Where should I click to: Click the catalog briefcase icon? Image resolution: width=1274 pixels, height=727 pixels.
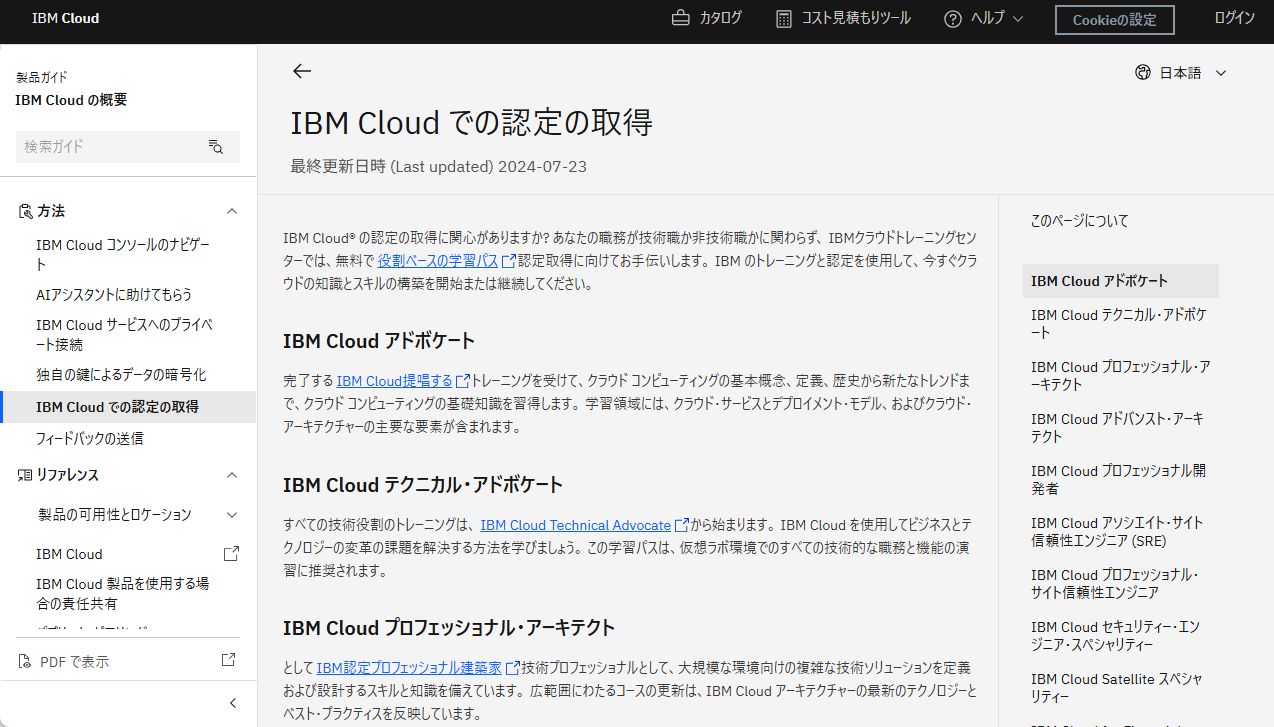(x=681, y=18)
